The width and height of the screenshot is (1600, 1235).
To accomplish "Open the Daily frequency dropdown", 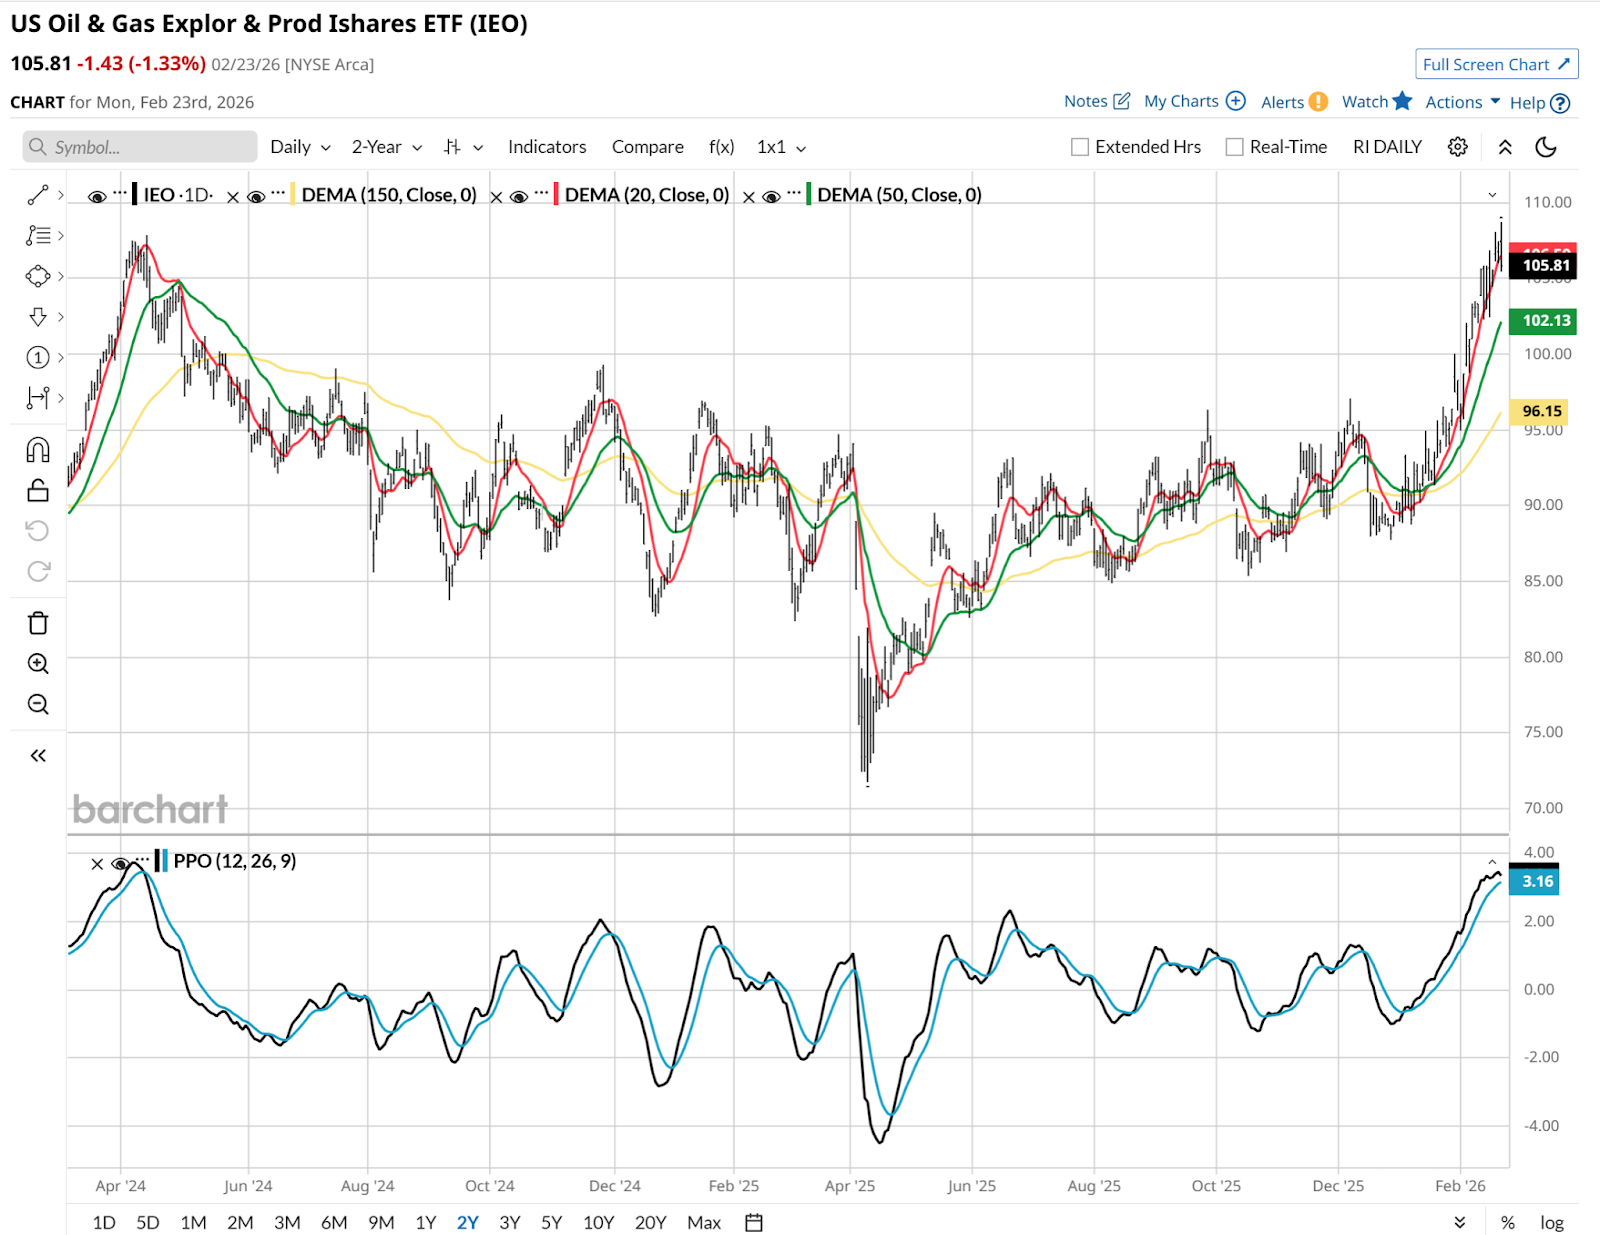I will 300,147.
